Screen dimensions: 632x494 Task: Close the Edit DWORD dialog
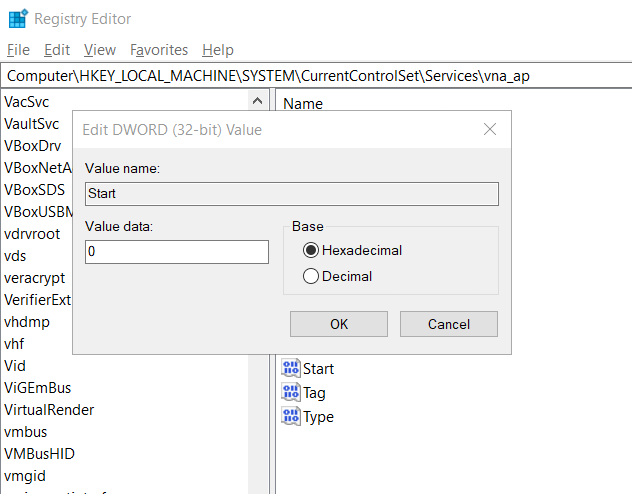[490, 129]
